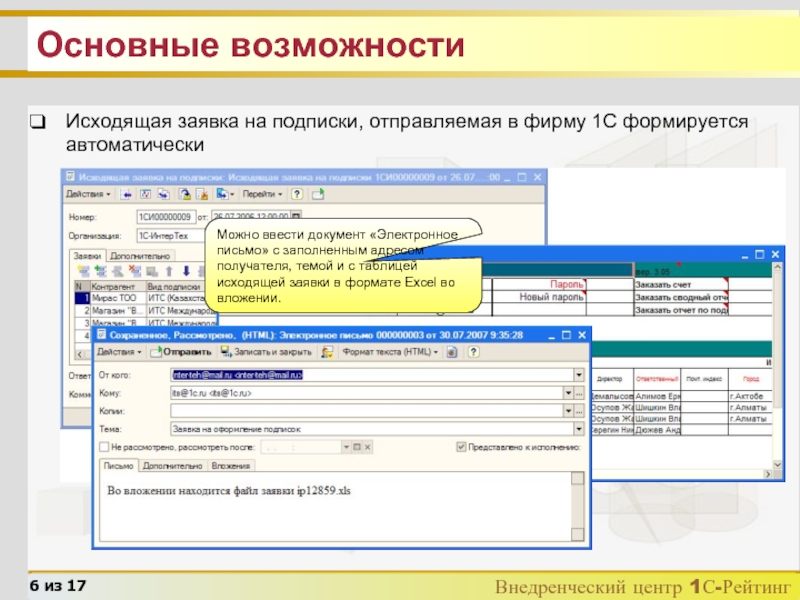Click the third icon after Действия in the заявка toolbar
The image size is (800, 600).
(x=163, y=194)
